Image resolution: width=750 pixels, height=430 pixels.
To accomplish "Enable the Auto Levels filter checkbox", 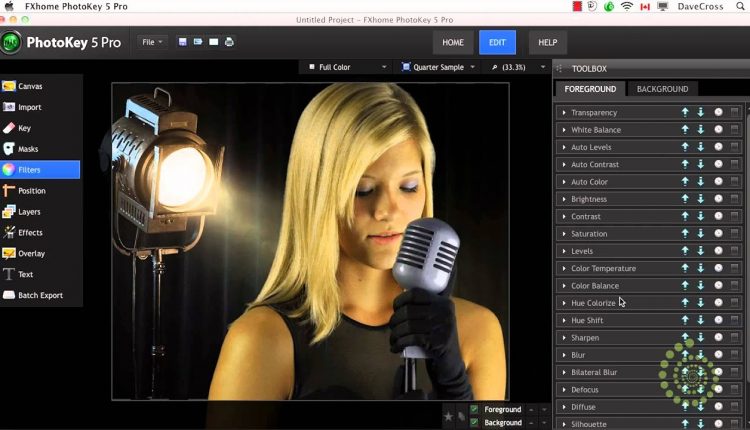I will pyautogui.click(x=734, y=146).
